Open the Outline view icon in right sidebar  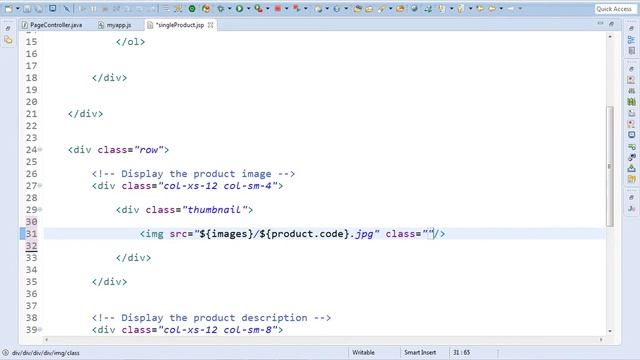631,40
